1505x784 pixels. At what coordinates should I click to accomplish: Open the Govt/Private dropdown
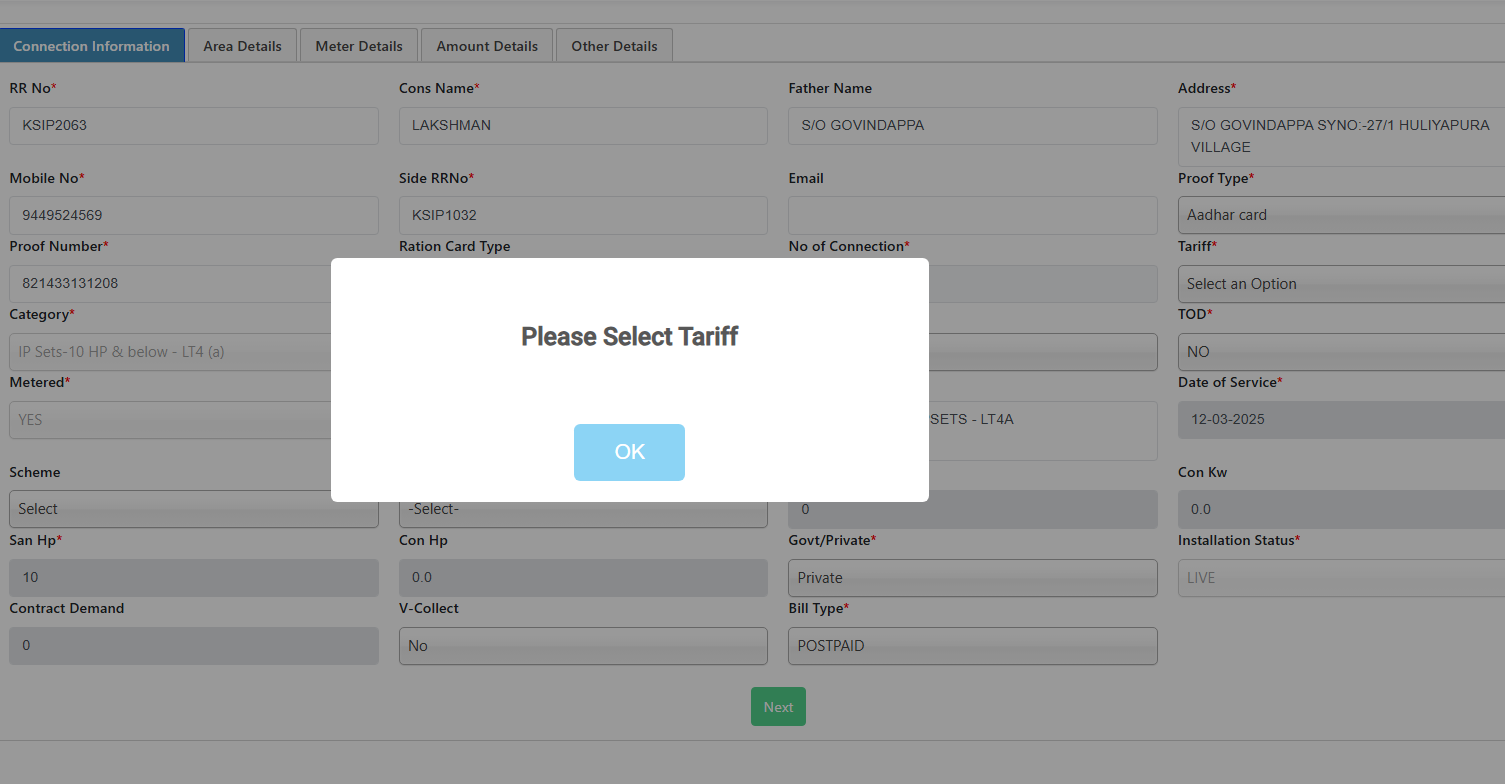point(973,578)
